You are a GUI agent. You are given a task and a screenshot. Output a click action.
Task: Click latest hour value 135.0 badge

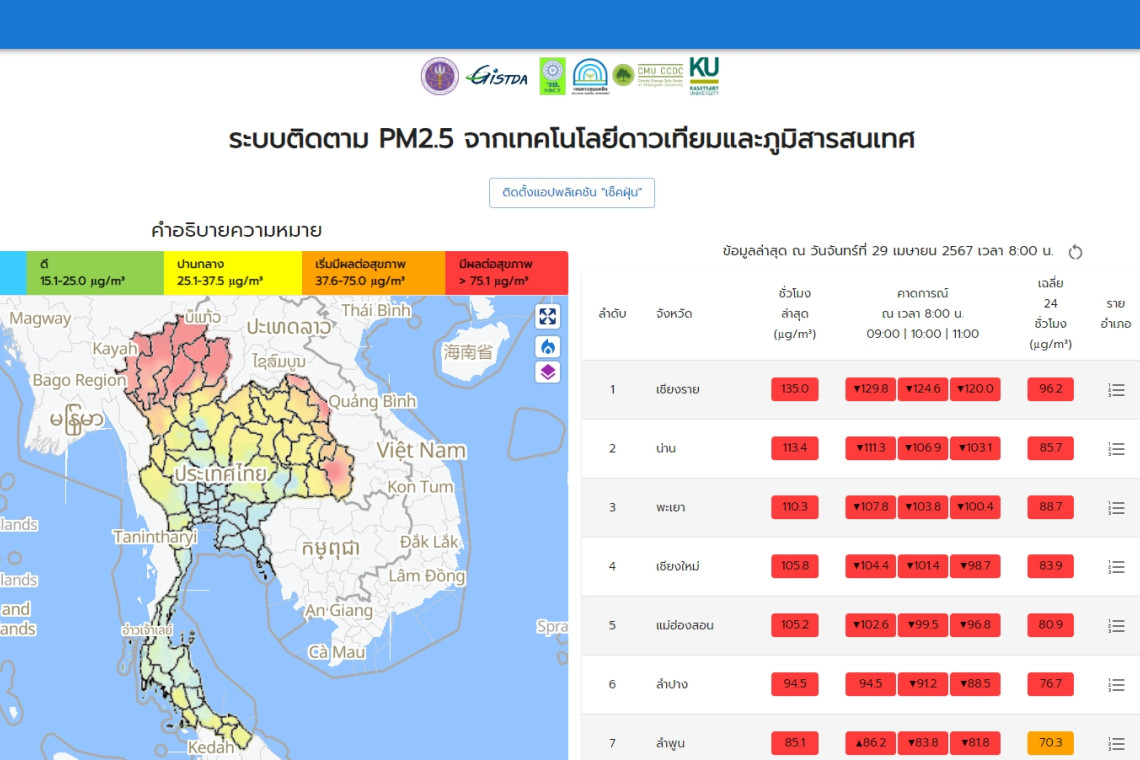point(794,390)
